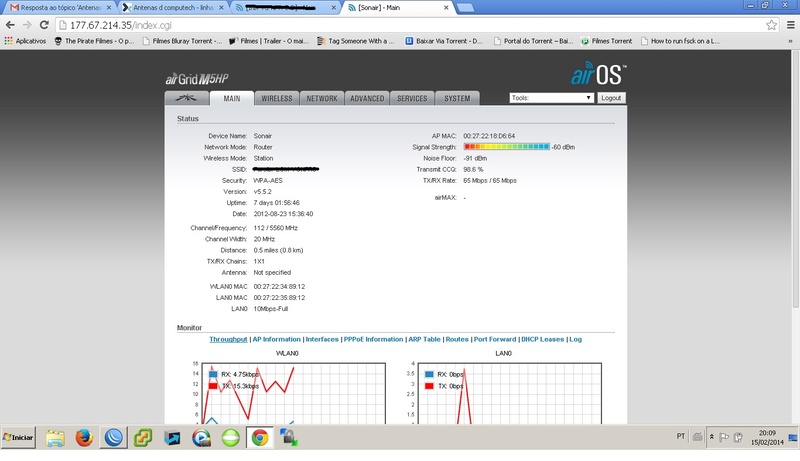Reload the page with the refresh icon
Viewport: 800px width, 461px height.
pyautogui.click(x=44, y=25)
